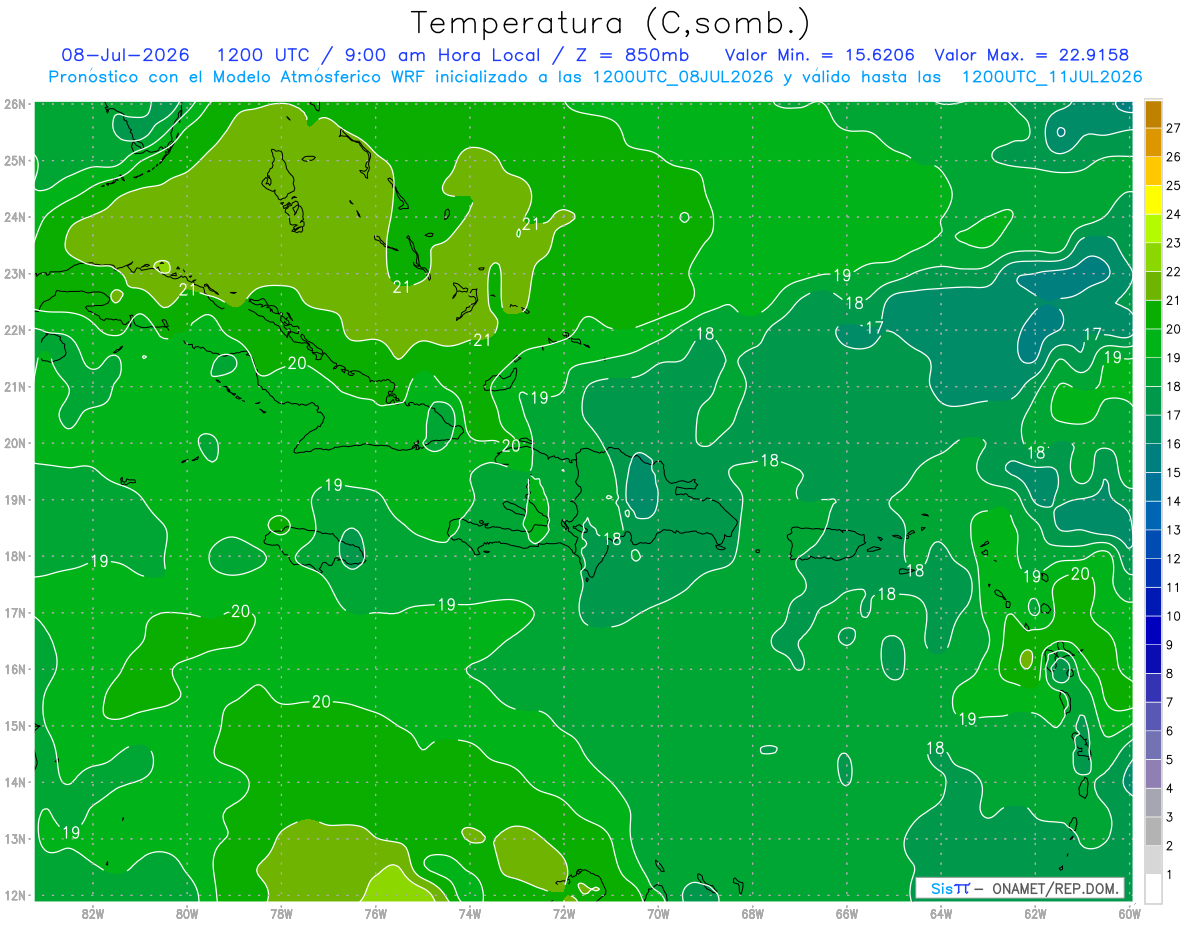Click longitude axis label "66W"

click(846, 914)
